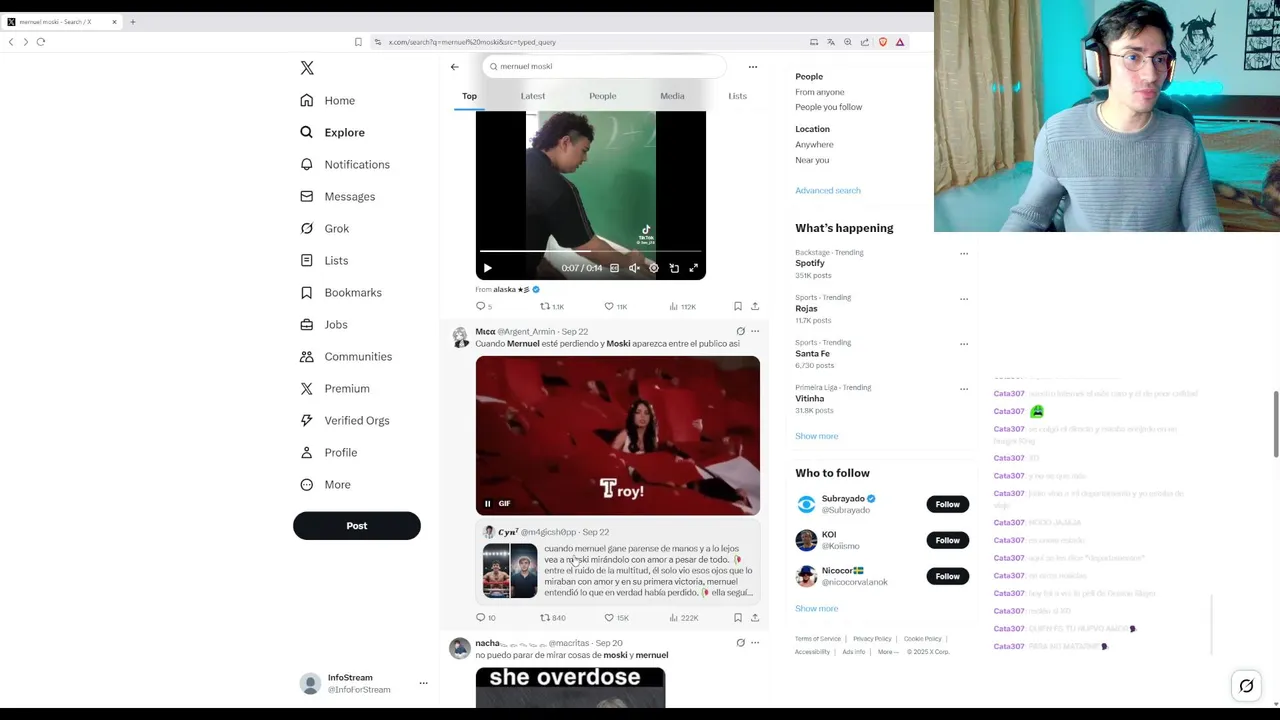This screenshot has height=720, width=1280.
Task: Reply to the post with 10 replies
Action: pyautogui.click(x=485, y=617)
